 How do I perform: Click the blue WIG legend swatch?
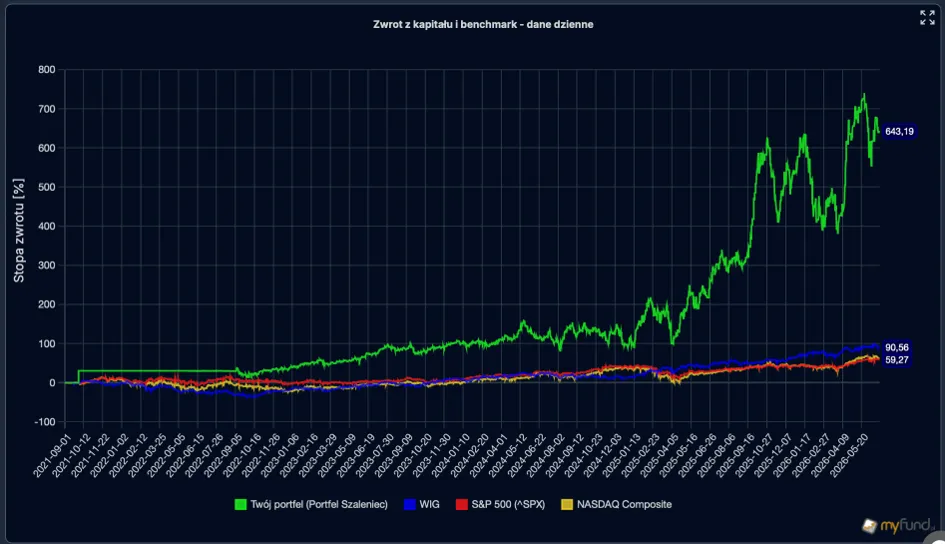pyautogui.click(x=410, y=504)
